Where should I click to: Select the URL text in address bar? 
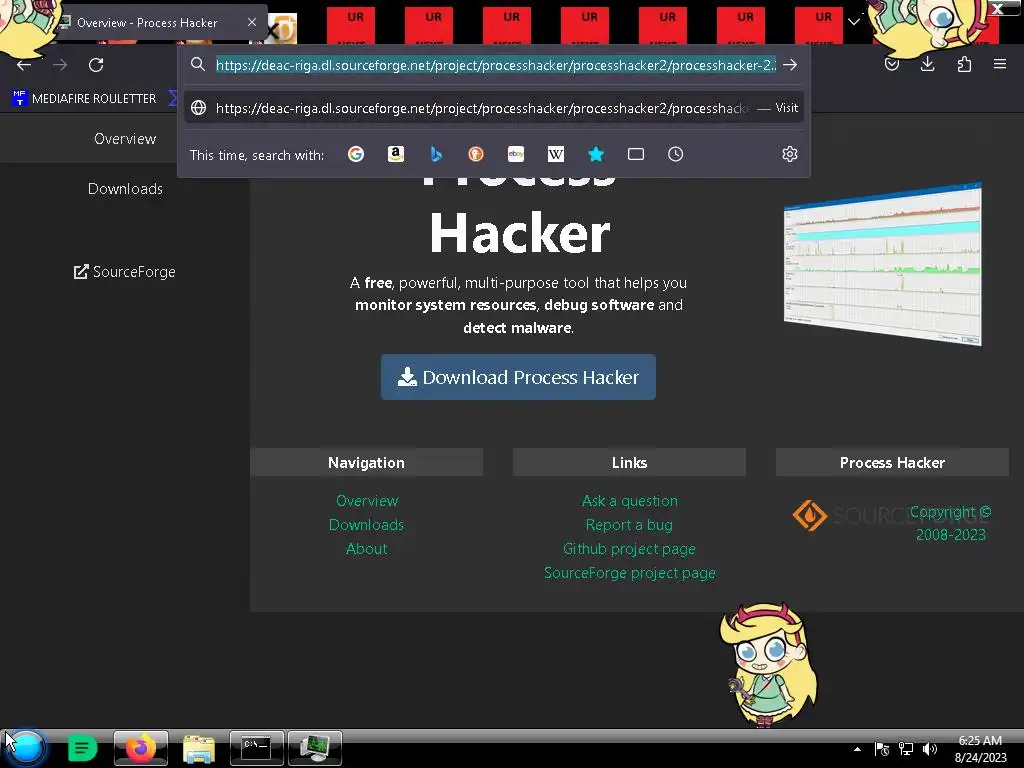click(496, 65)
